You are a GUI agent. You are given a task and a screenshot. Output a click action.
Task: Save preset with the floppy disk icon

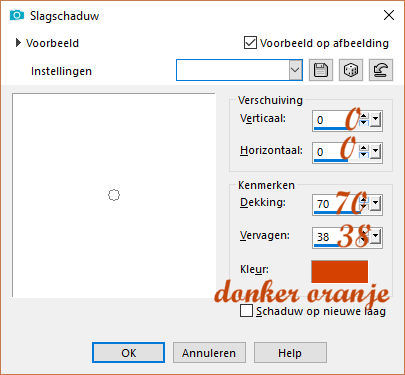coord(321,70)
